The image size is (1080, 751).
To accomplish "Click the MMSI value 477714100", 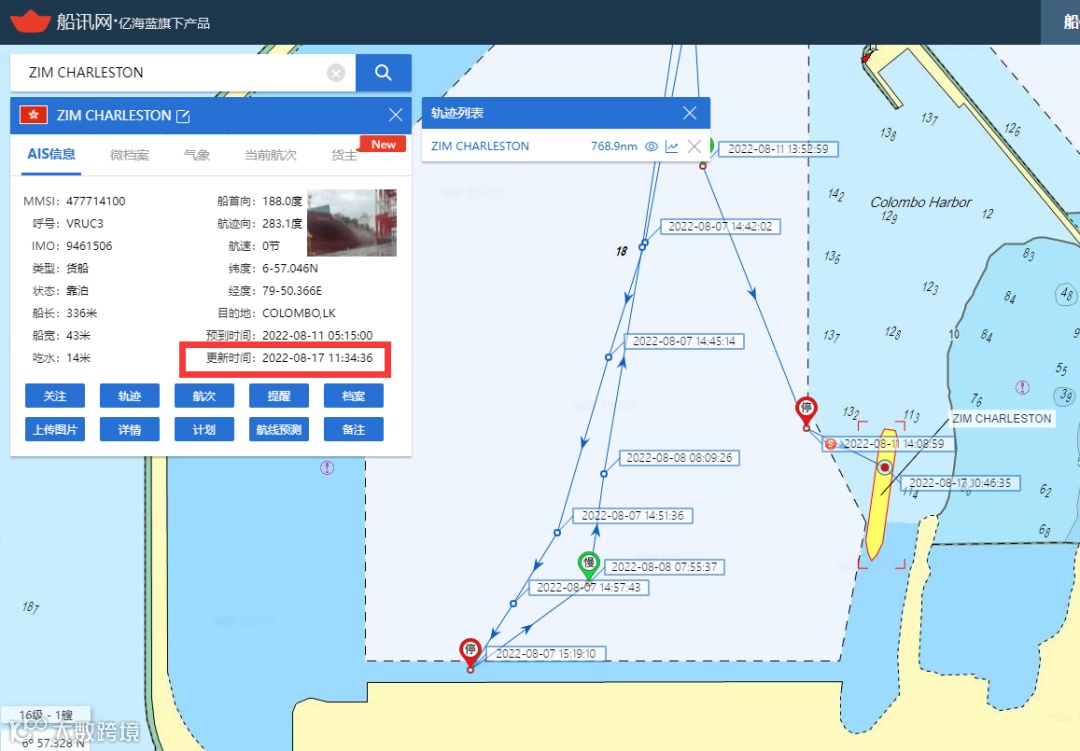I will coord(96,201).
